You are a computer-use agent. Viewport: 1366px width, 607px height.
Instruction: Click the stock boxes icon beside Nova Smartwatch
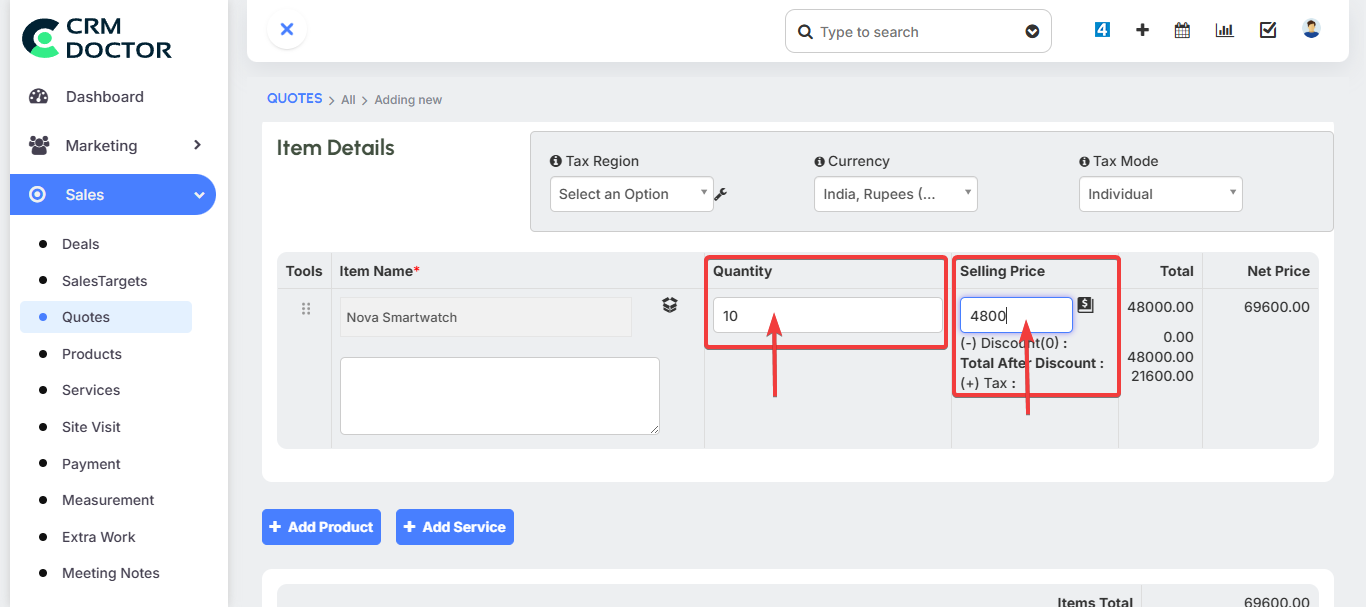670,305
